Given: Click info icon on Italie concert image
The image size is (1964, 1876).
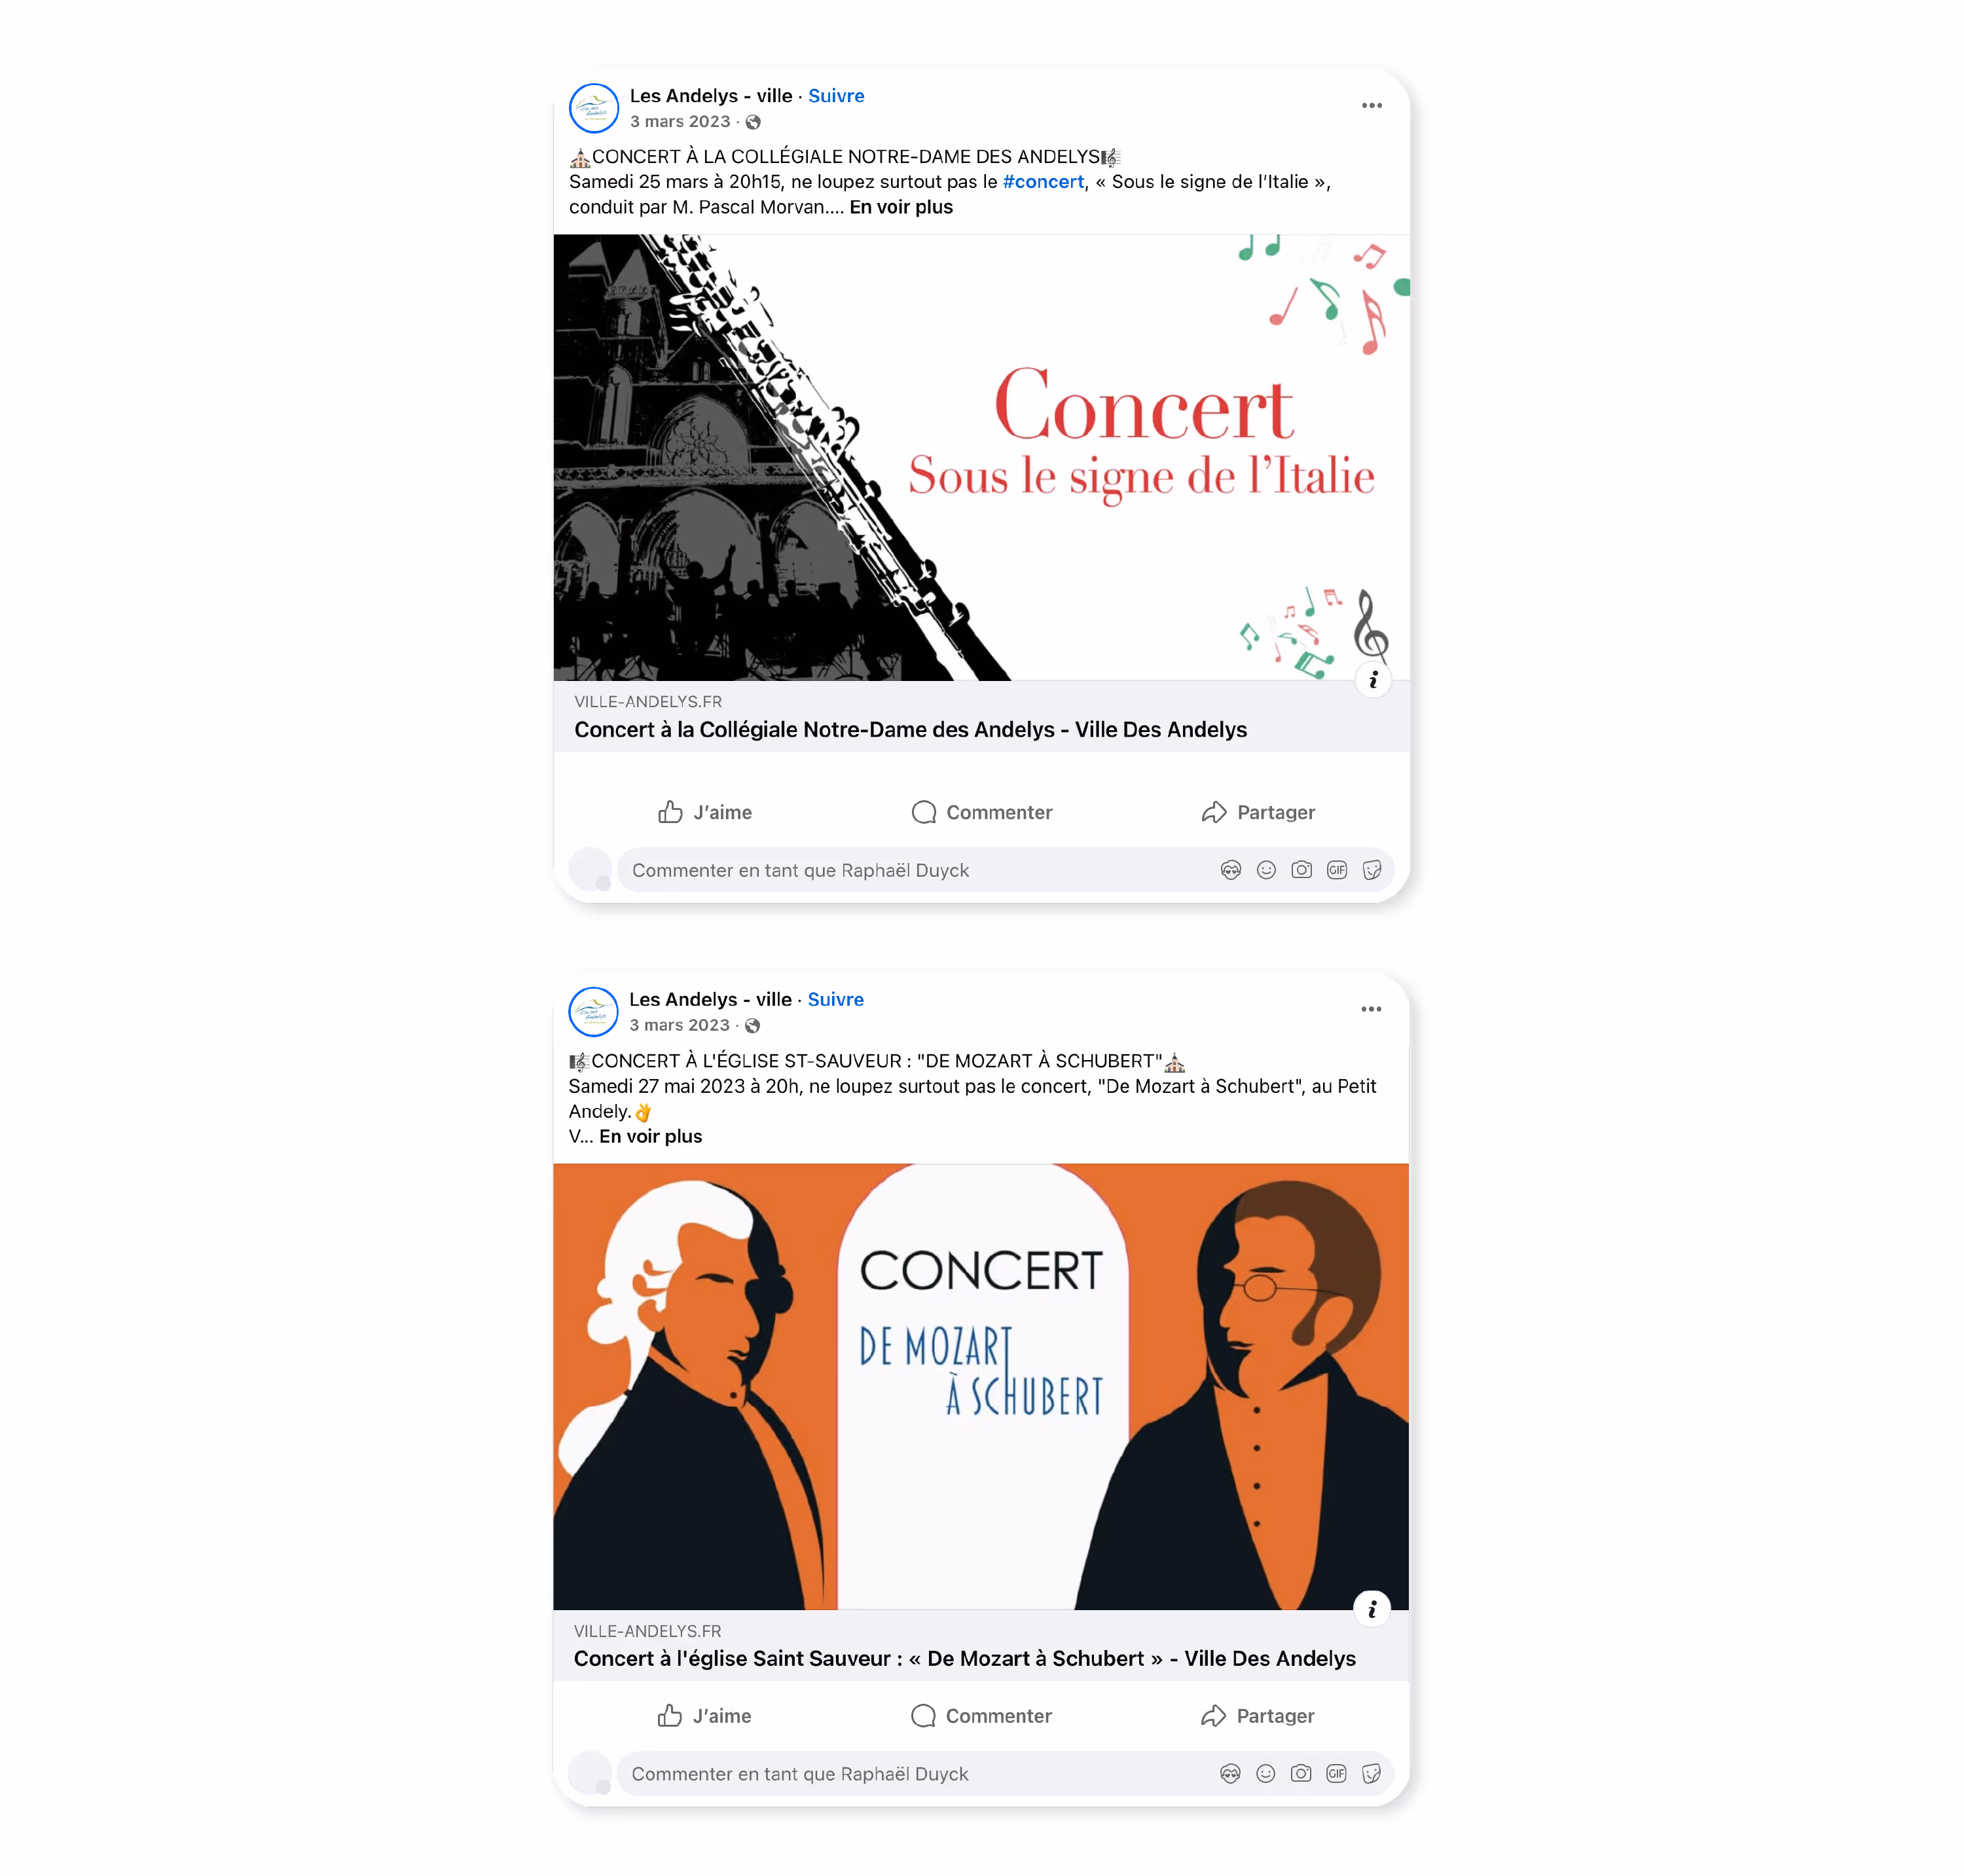Looking at the screenshot, I should click(1373, 680).
